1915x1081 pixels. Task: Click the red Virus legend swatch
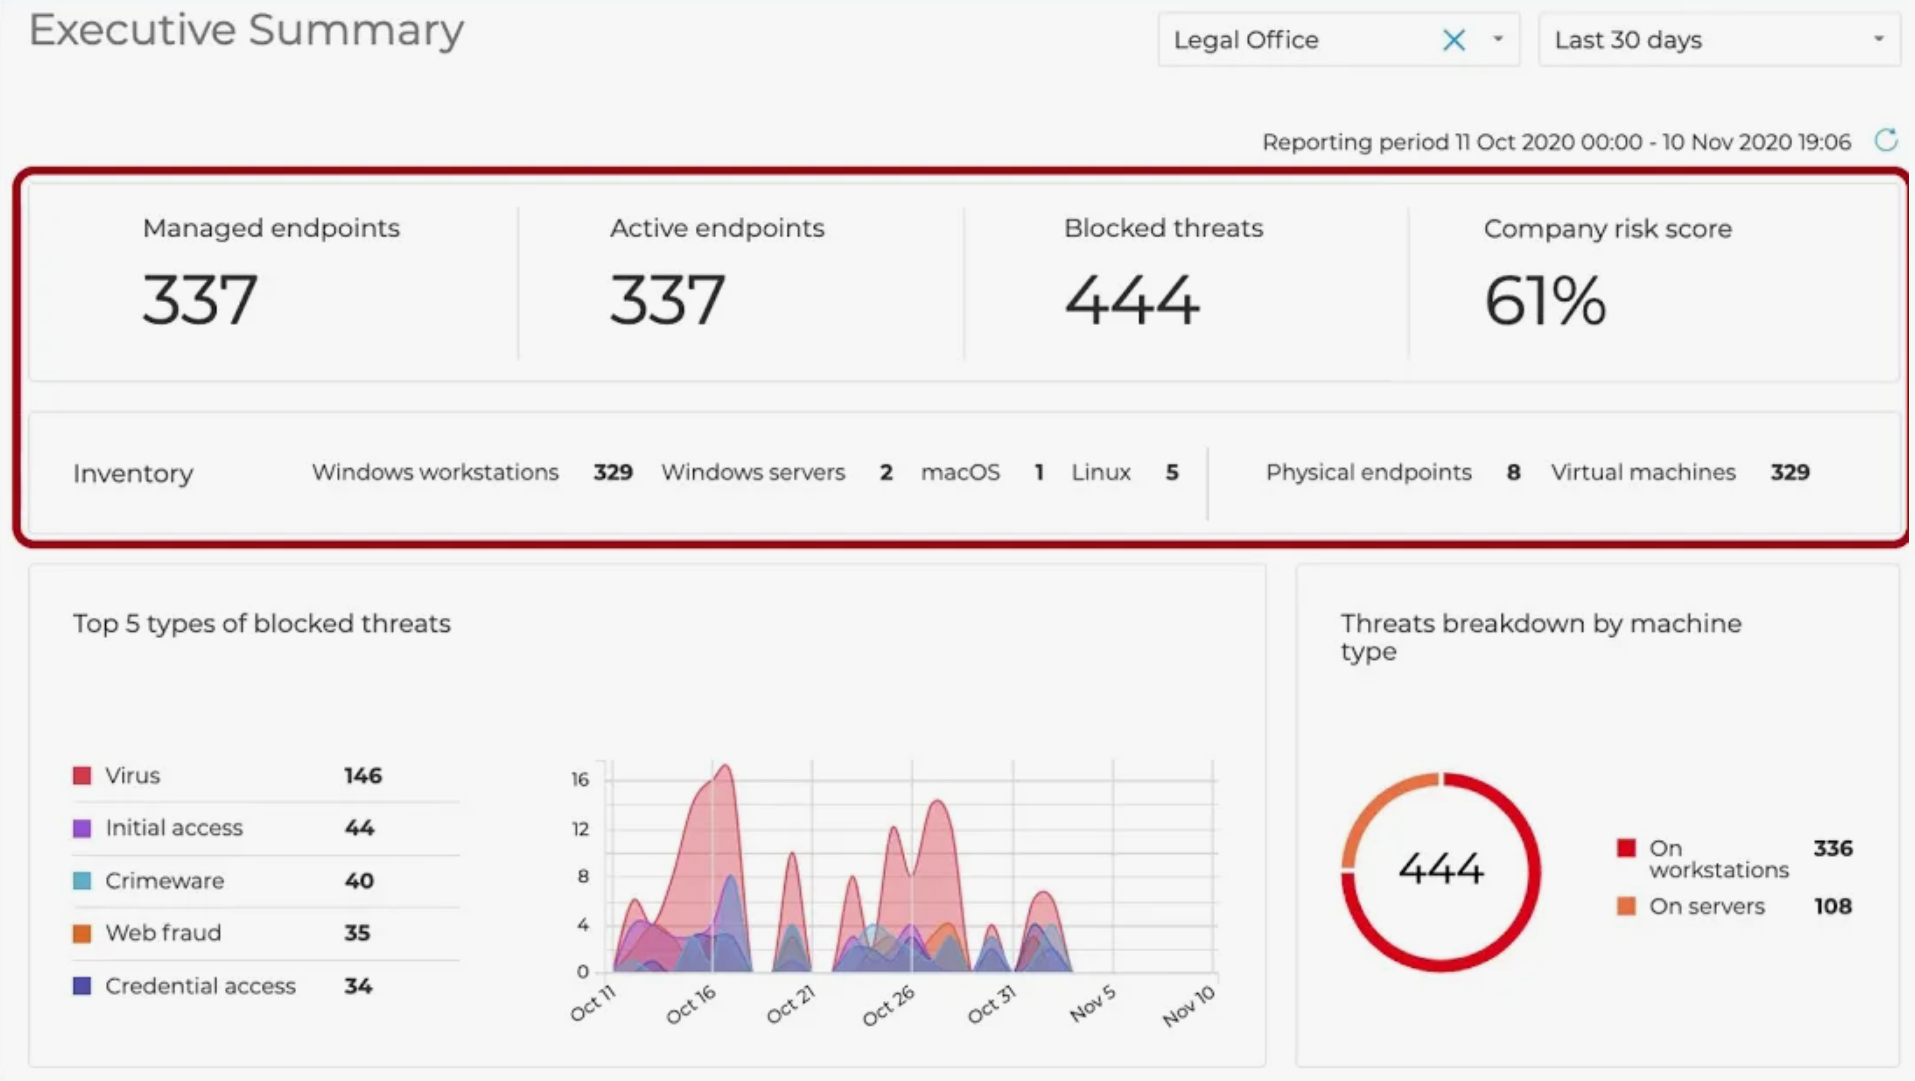coord(82,776)
